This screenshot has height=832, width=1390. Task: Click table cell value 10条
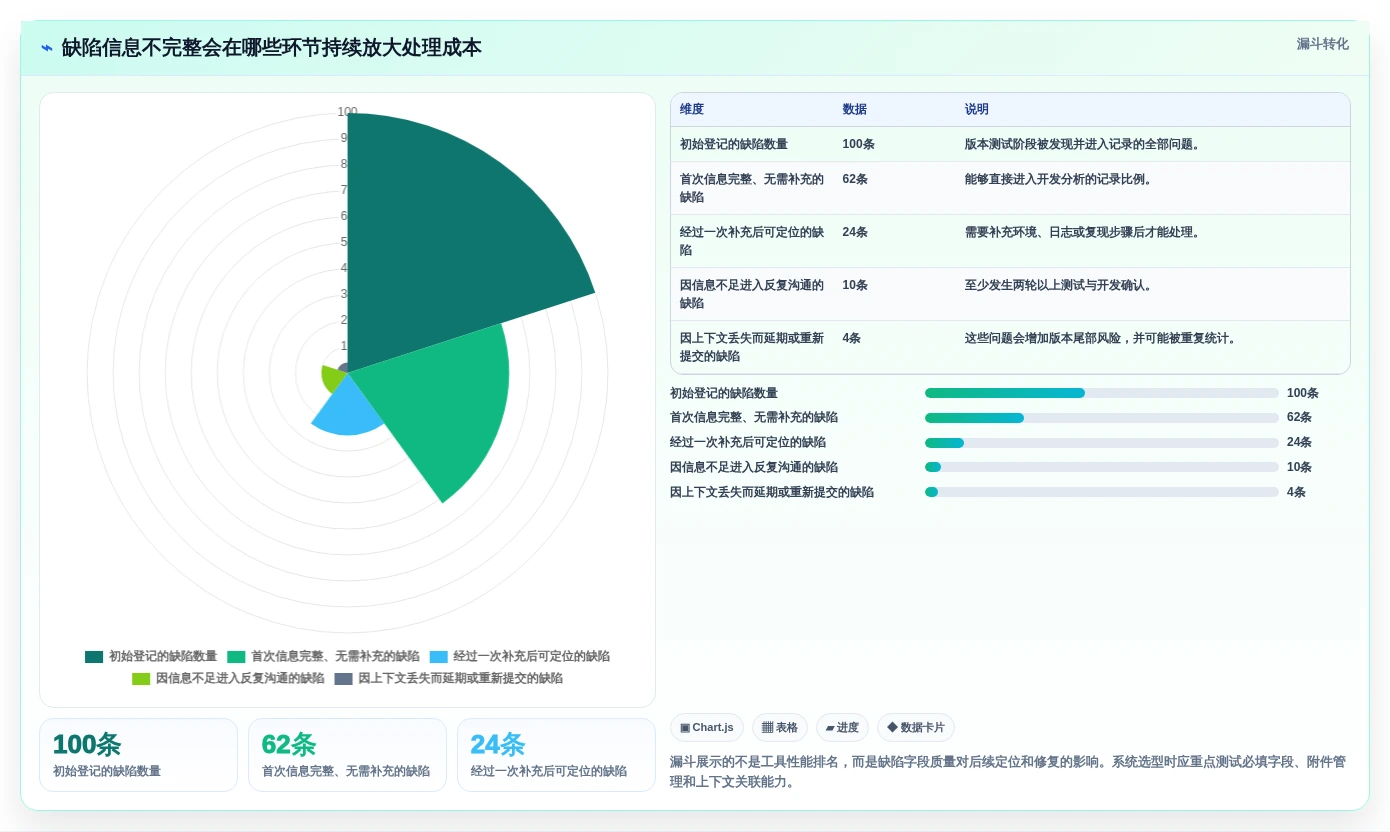coord(855,286)
